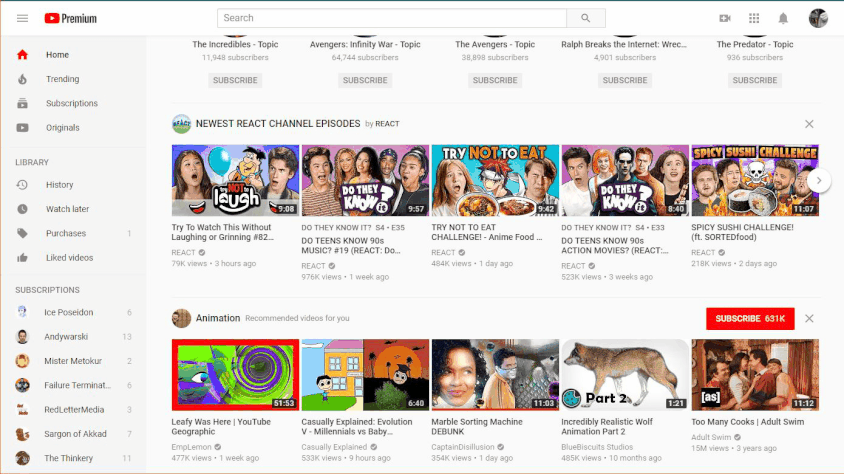Open the account avatar menu
The image size is (844, 474).
pyautogui.click(x=818, y=18)
